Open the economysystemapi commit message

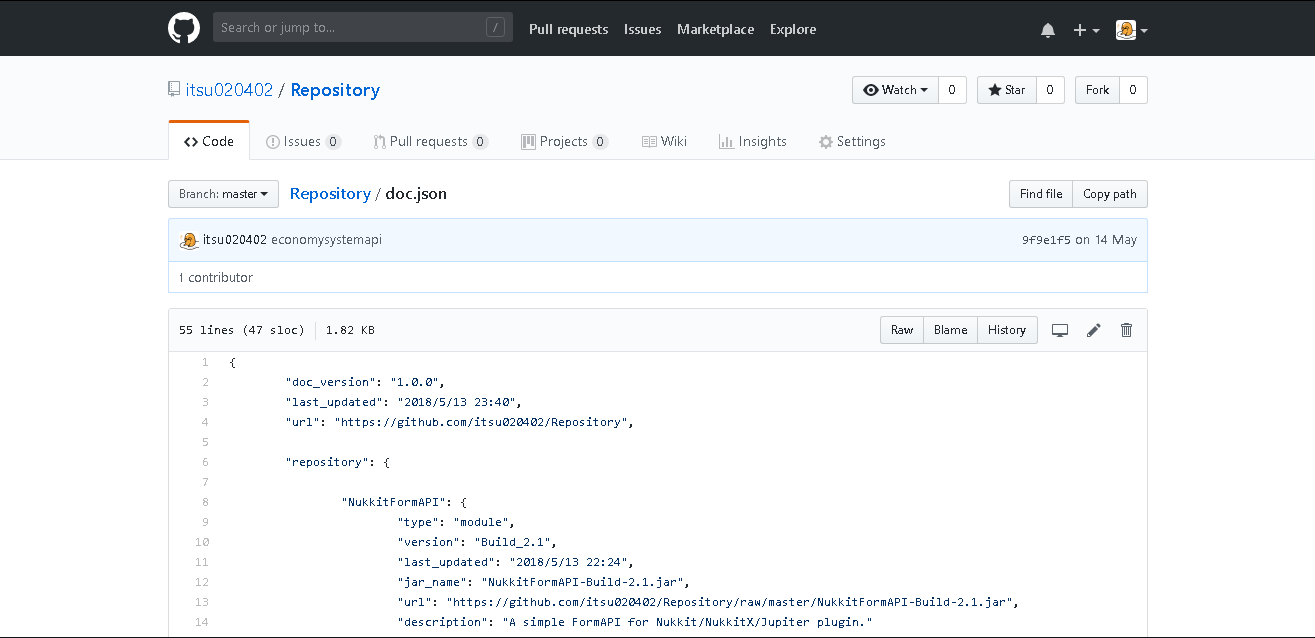pyautogui.click(x=326, y=240)
